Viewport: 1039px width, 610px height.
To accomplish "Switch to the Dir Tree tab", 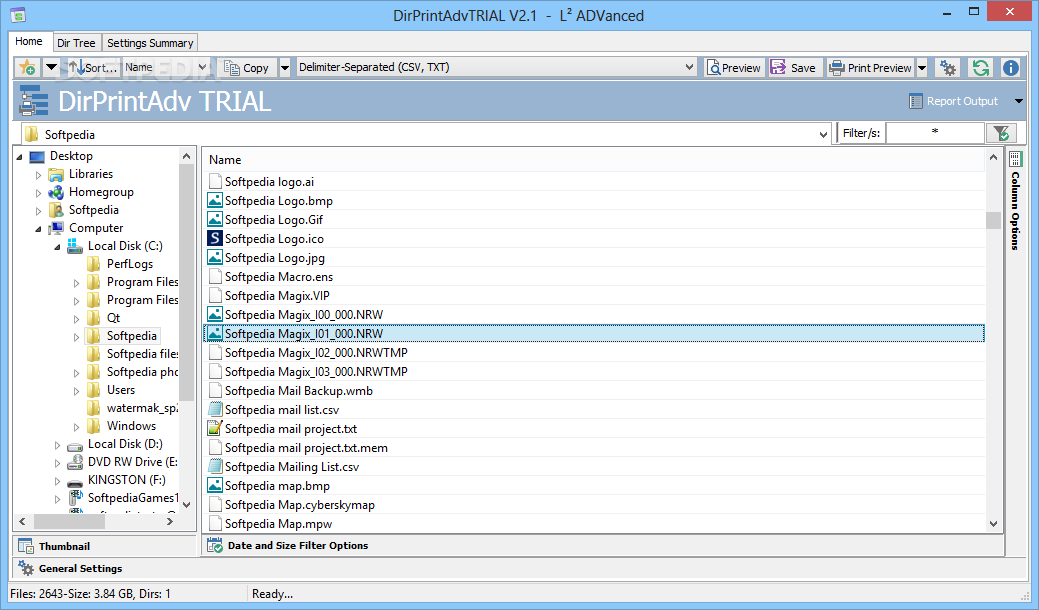I will tap(76, 43).
